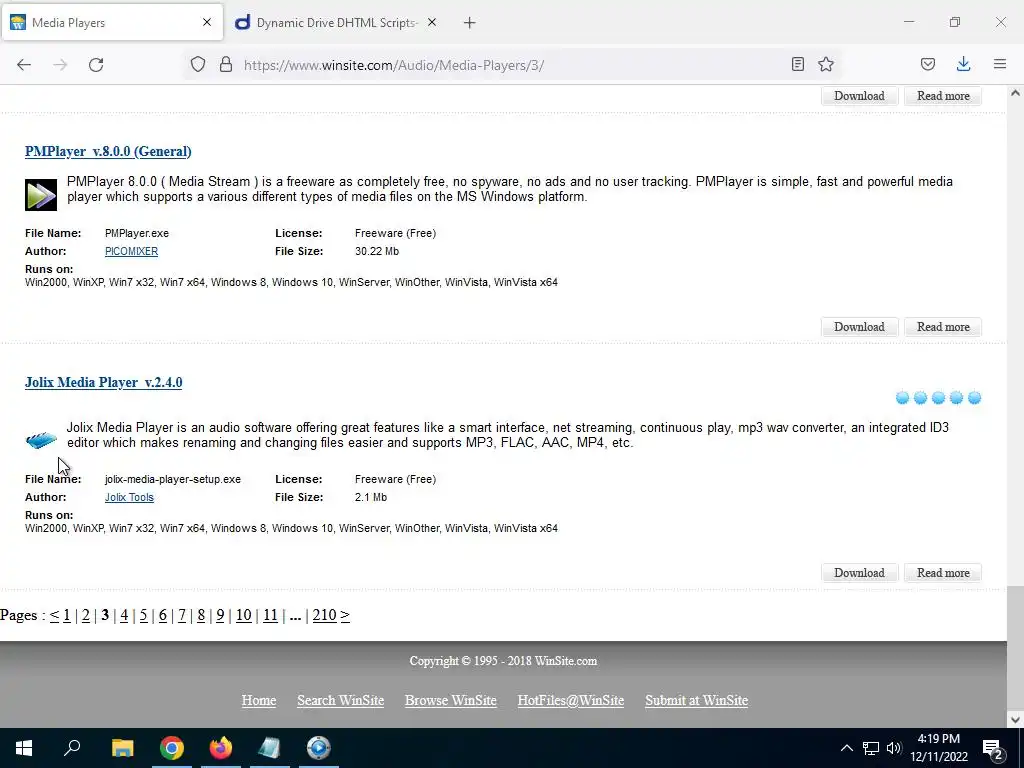Screen dimensions: 1024x768
Task: Visit Jolix Tools author link
Action: (129, 498)
